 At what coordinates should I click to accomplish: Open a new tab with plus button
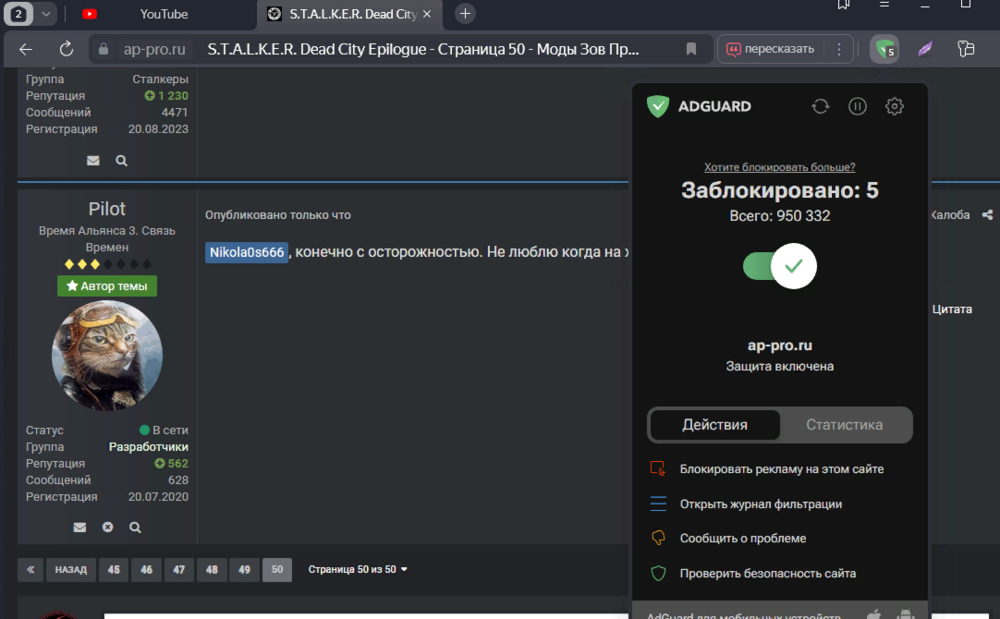coord(466,13)
